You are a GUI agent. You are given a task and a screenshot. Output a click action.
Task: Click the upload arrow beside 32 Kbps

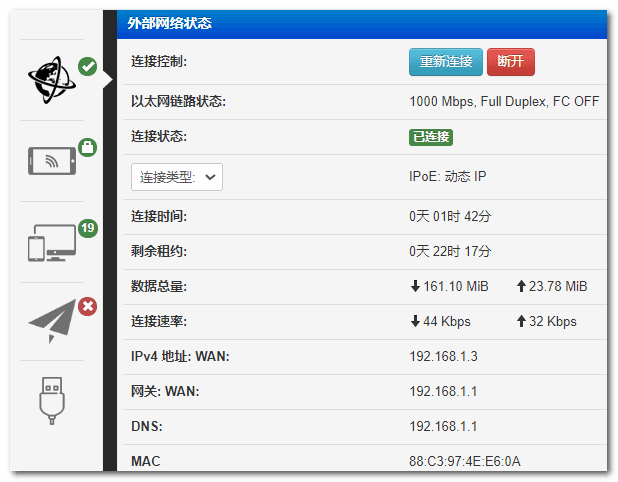pos(521,322)
